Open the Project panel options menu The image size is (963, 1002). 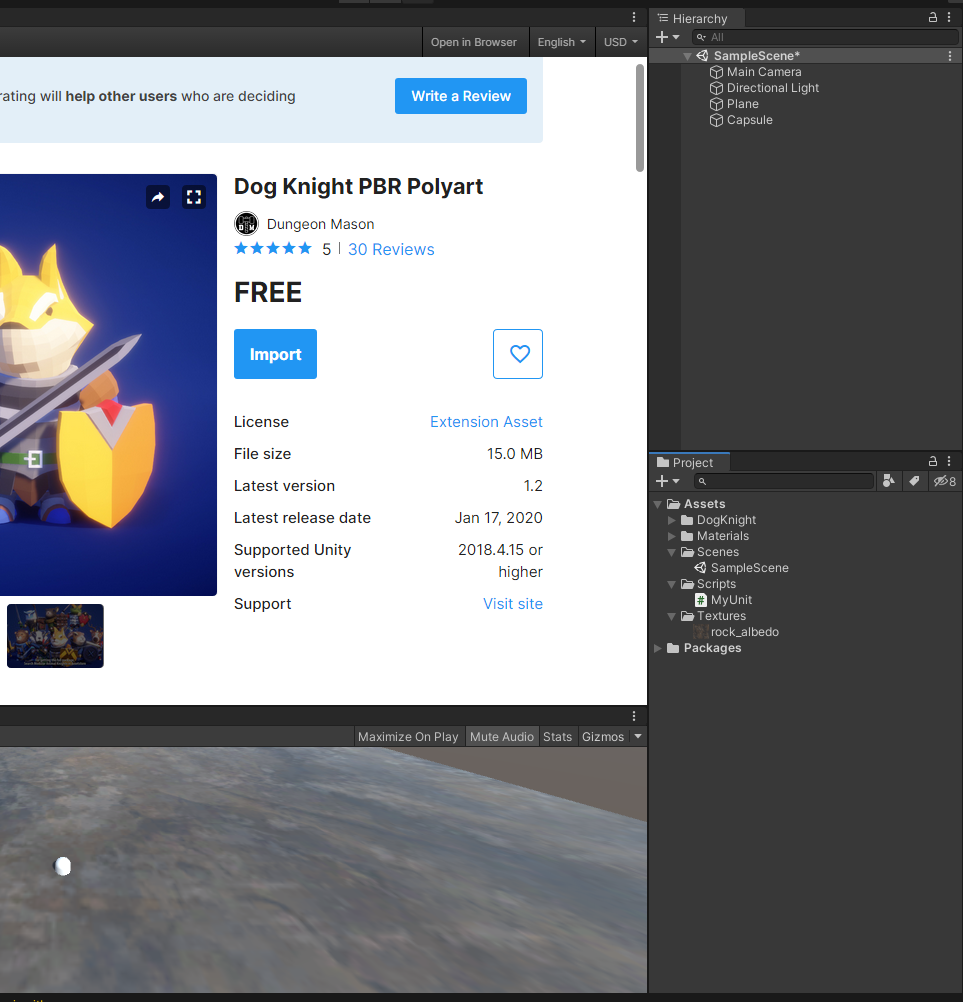950,461
